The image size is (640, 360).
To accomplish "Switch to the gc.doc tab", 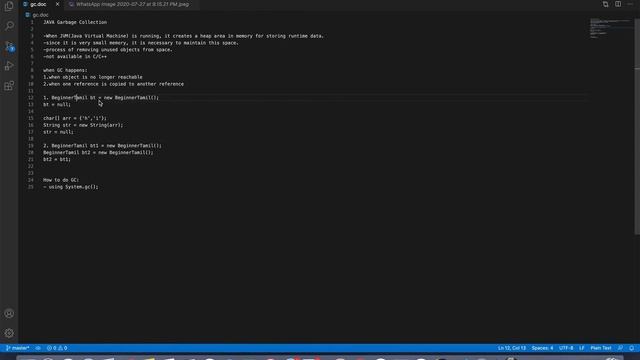I will pyautogui.click(x=38, y=4).
